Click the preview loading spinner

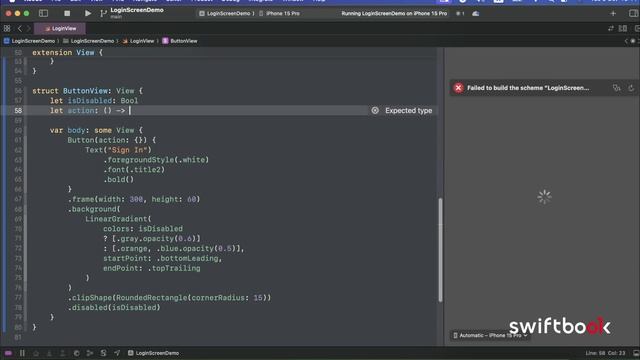(544, 197)
